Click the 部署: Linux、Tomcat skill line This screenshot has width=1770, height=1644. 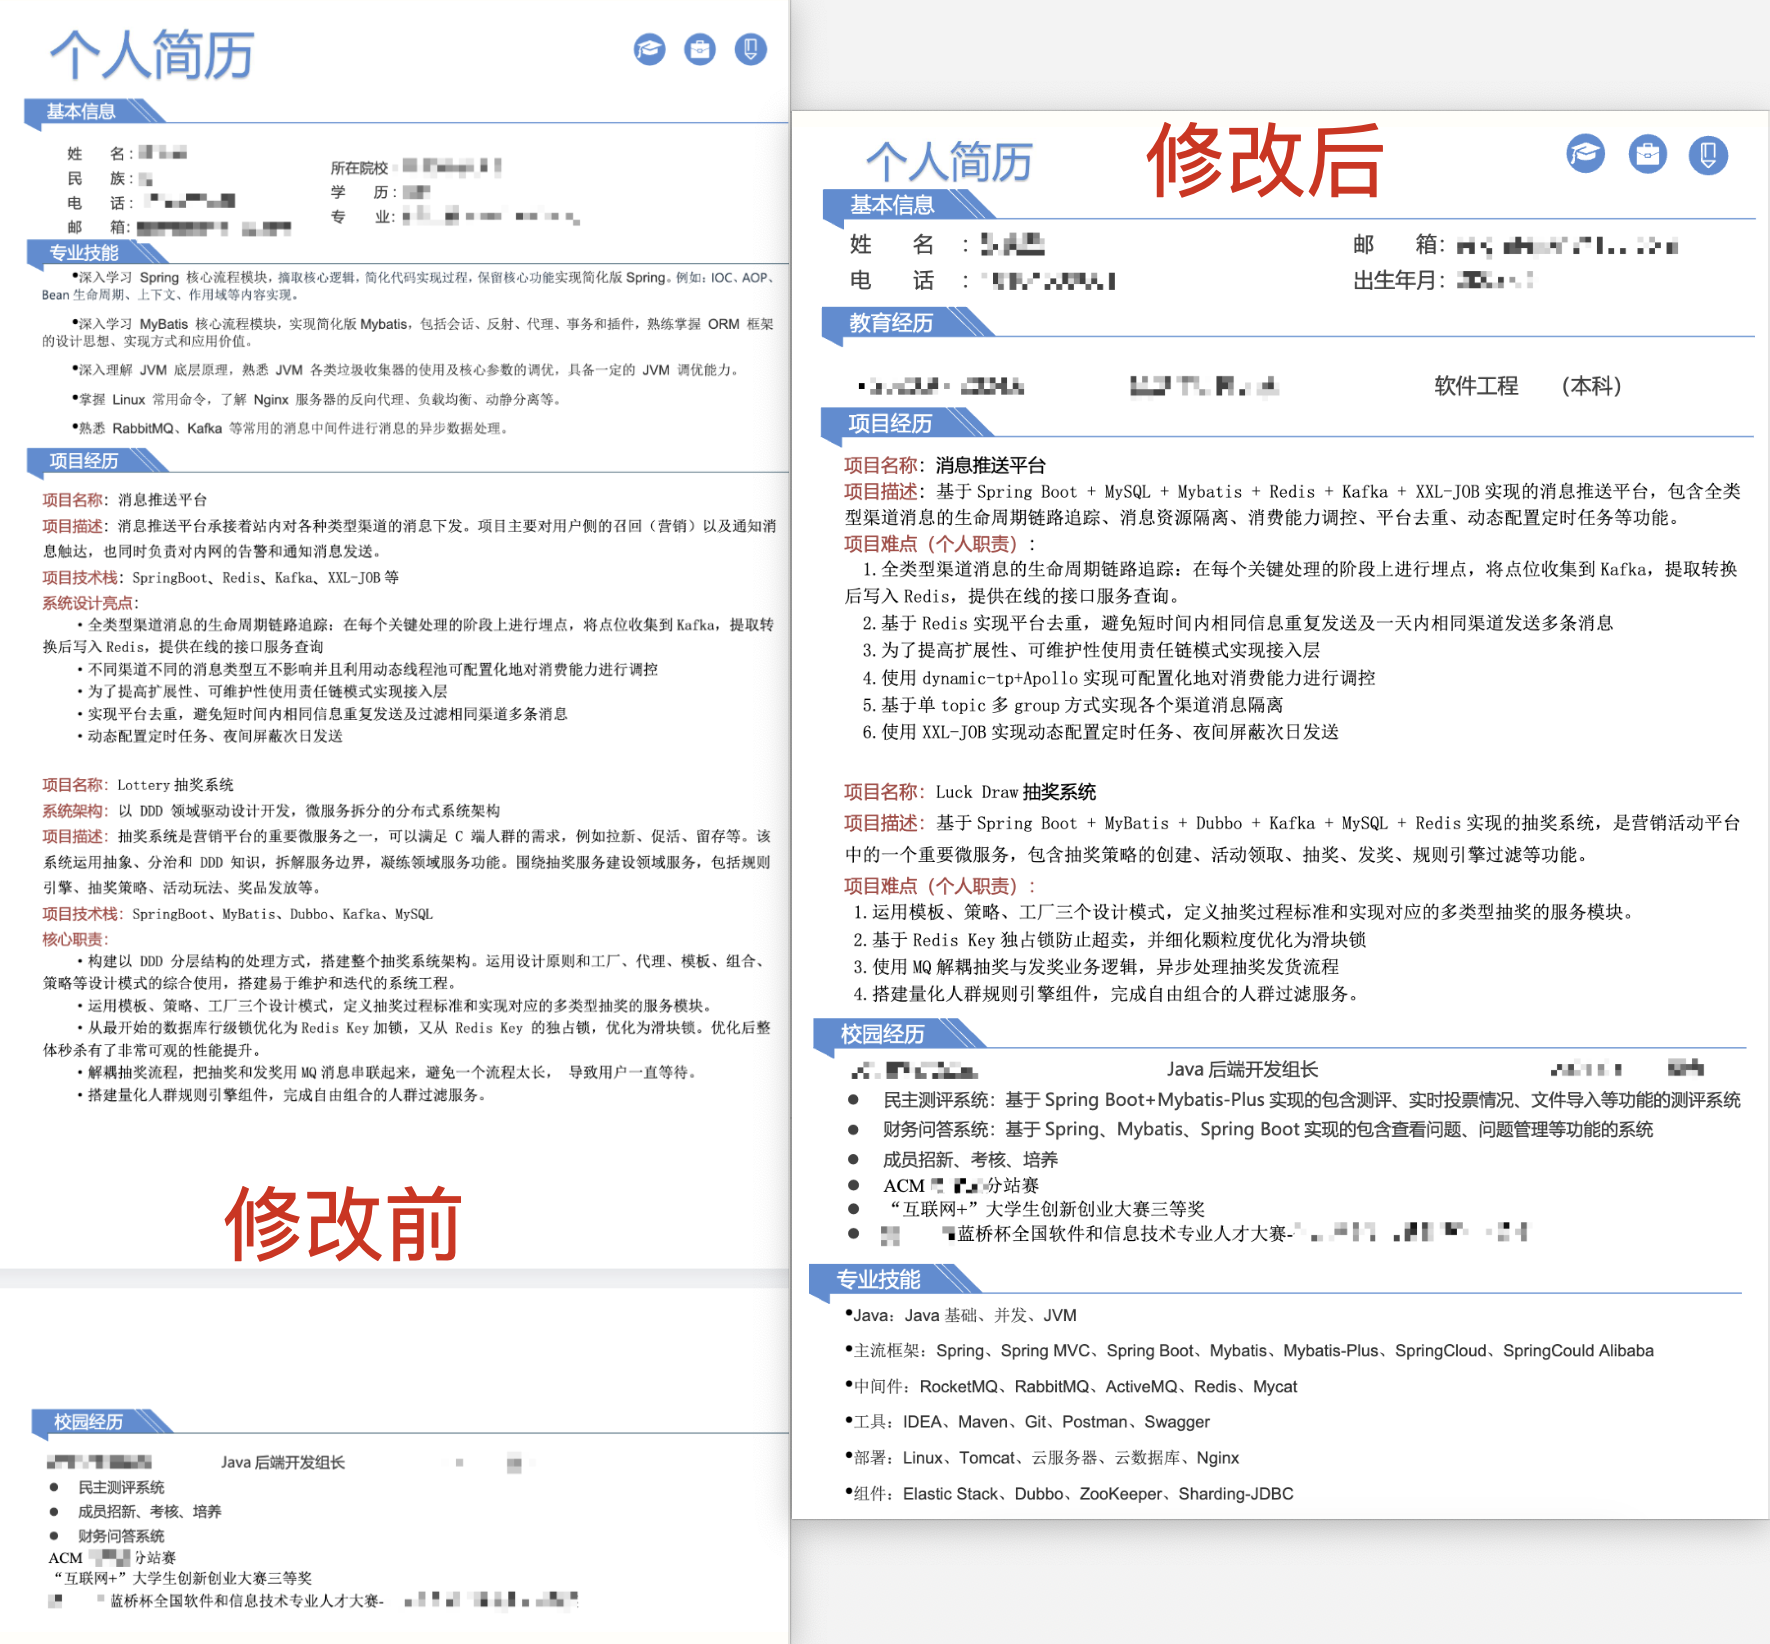(x=1042, y=1458)
